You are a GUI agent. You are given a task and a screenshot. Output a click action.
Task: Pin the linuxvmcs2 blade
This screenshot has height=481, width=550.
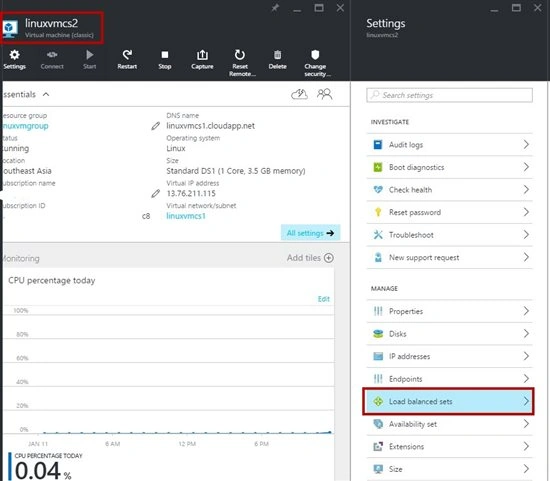(275, 8)
